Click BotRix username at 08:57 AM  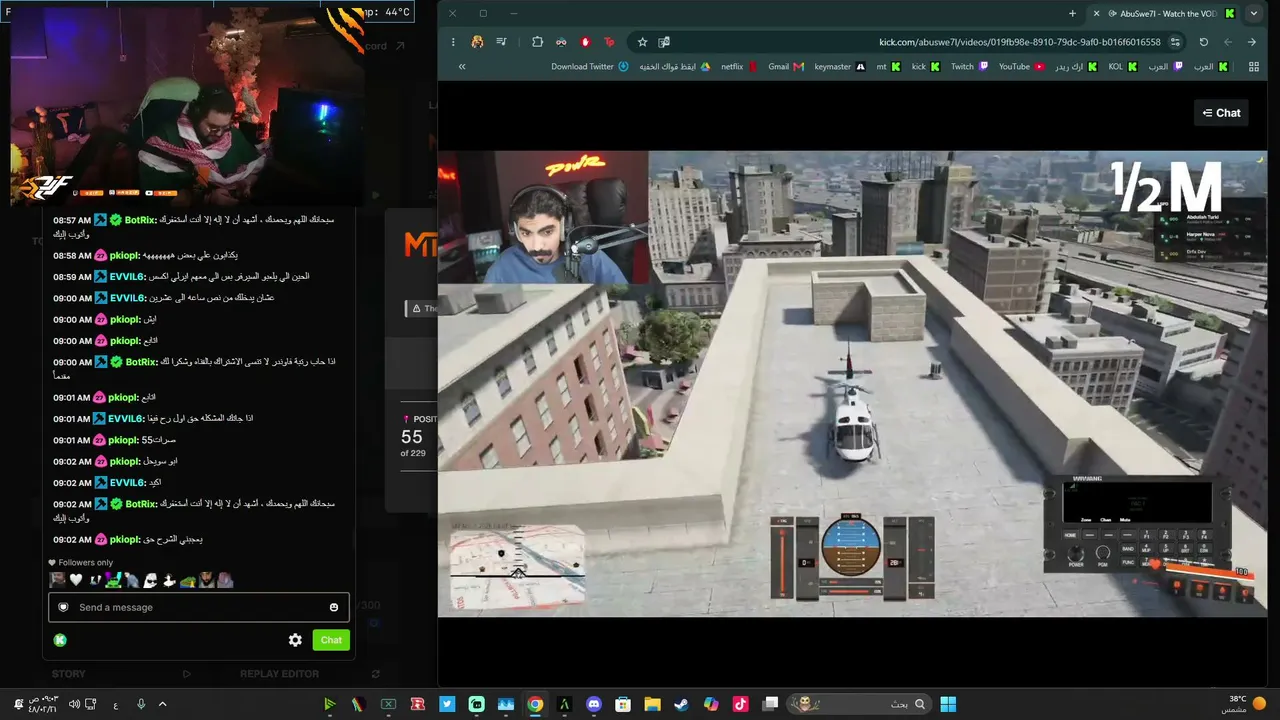(141, 220)
